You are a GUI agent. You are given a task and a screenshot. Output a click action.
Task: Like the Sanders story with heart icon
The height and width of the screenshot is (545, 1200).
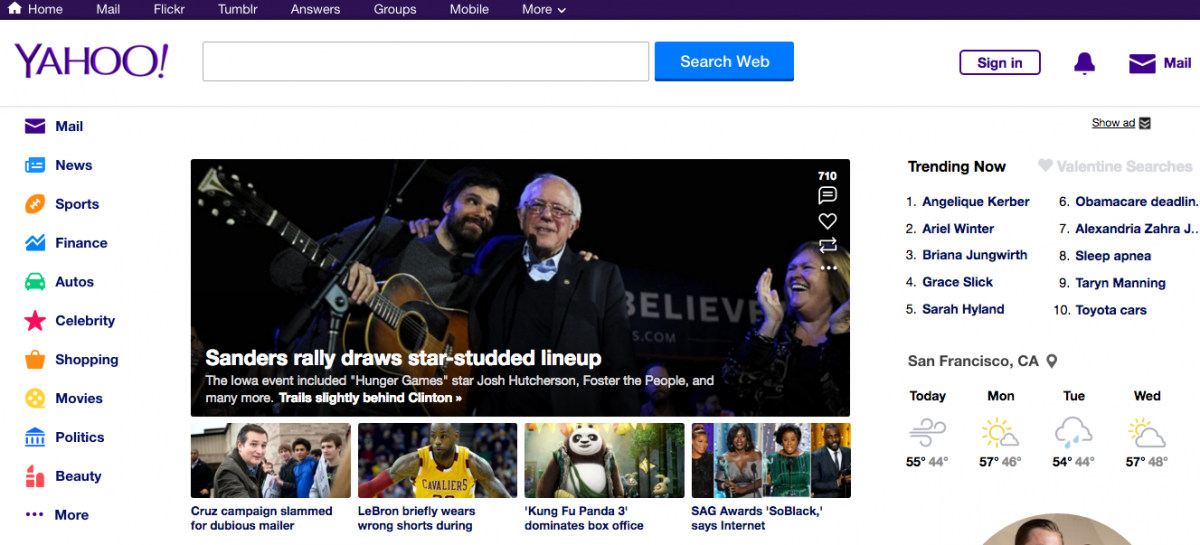point(827,221)
